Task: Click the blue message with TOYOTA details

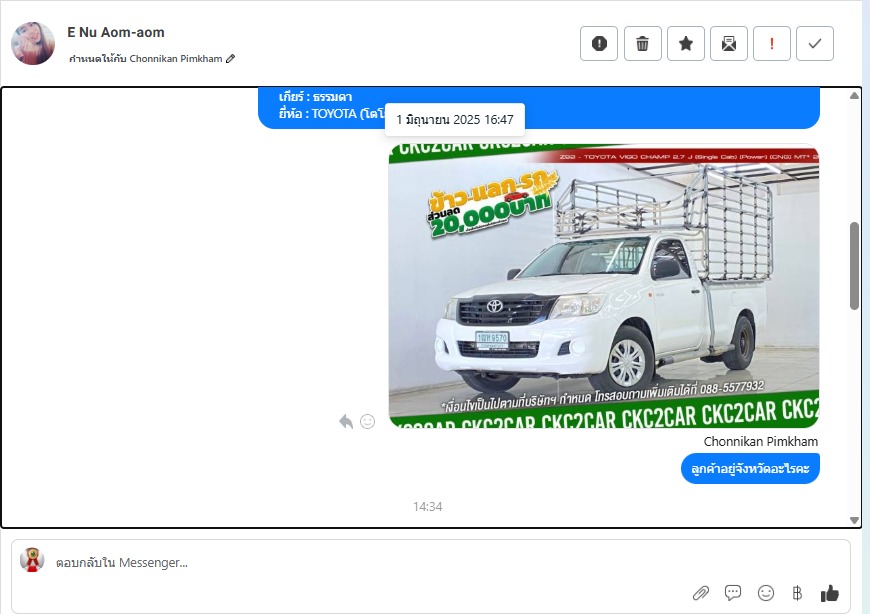Action: (539, 108)
